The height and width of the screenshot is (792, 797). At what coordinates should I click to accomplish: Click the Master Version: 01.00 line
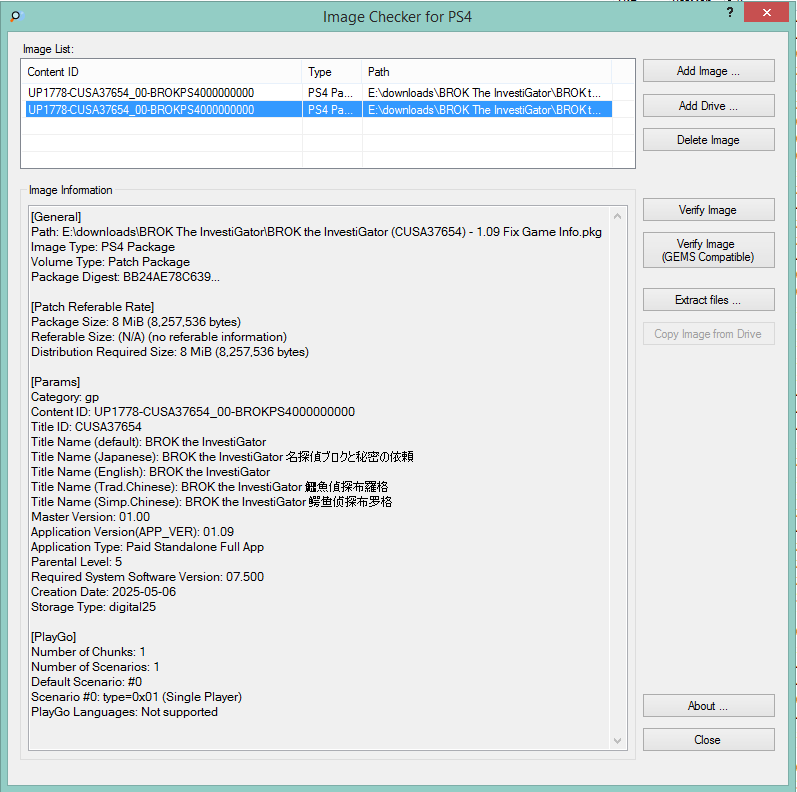point(90,517)
